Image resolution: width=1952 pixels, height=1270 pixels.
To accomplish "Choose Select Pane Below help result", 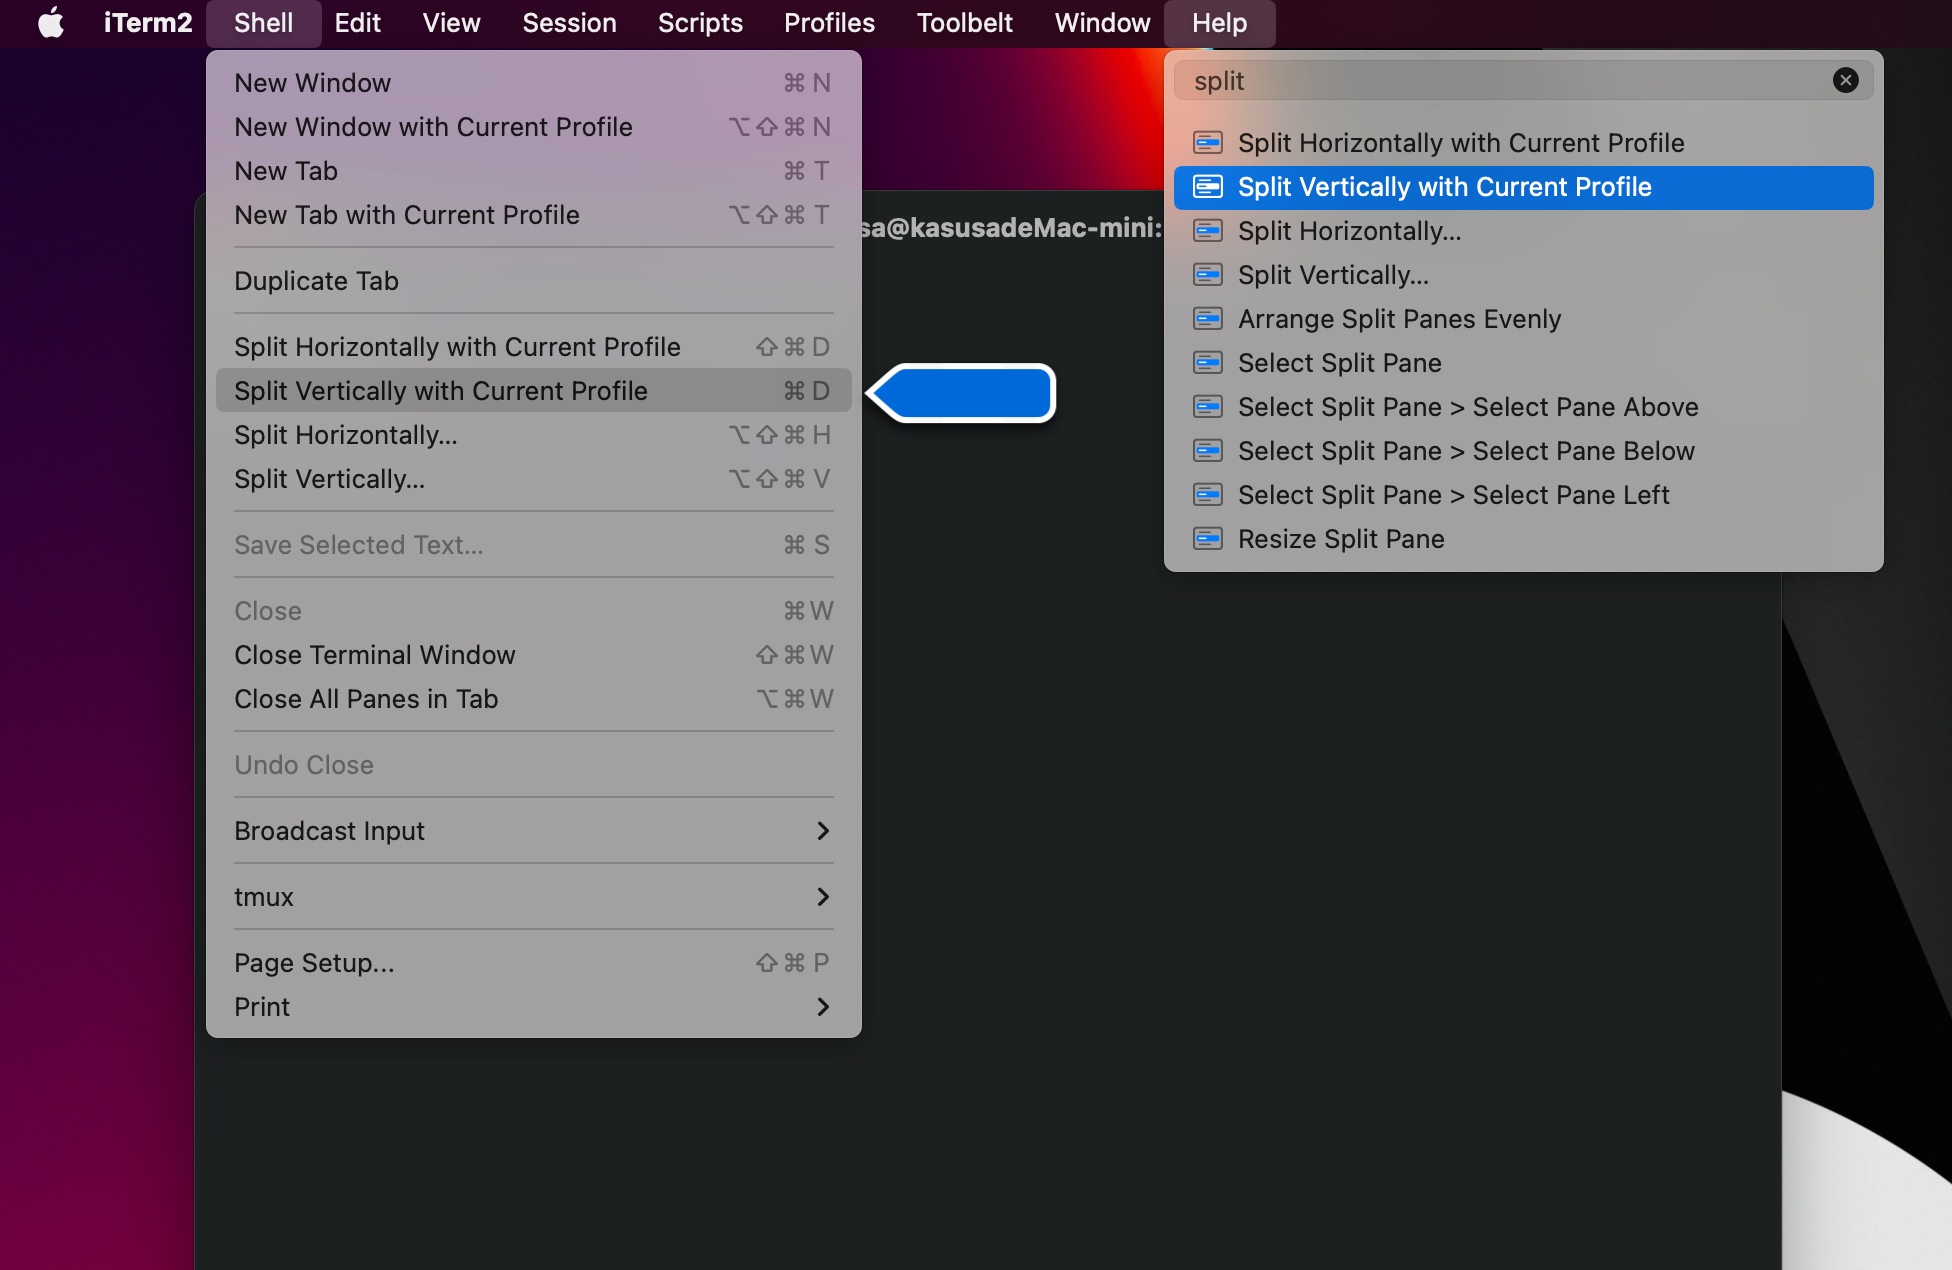I will click(1466, 451).
